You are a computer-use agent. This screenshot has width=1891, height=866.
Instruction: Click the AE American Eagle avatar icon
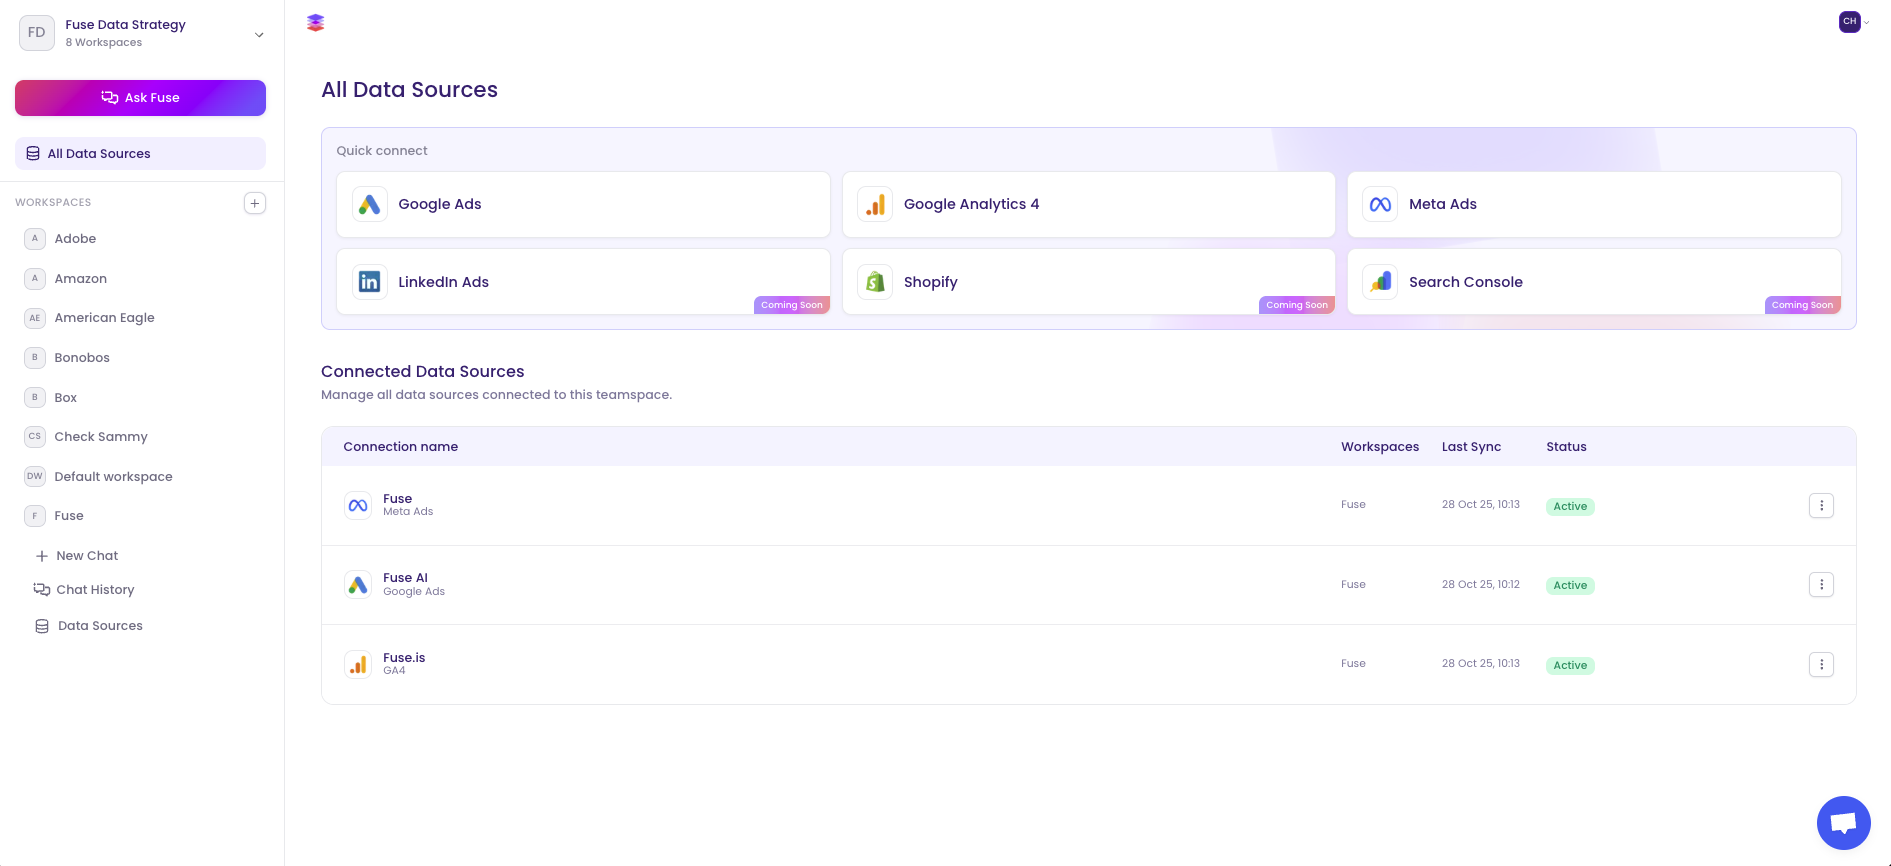(x=35, y=318)
